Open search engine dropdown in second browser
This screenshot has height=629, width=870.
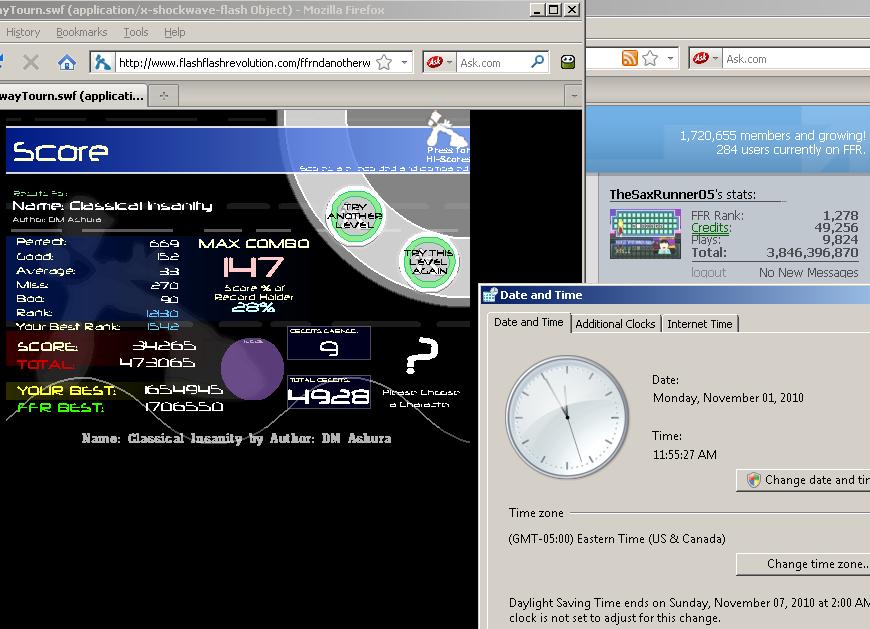point(716,58)
